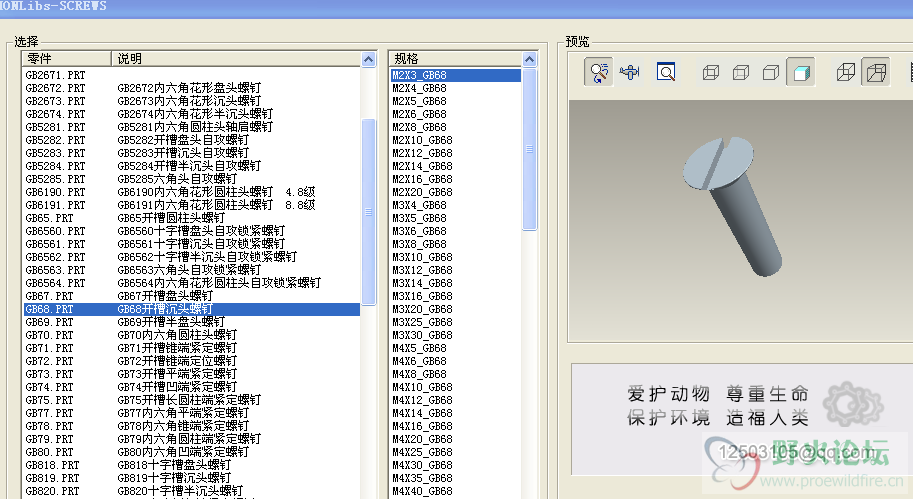Click the specifications list scrollbar thumb
The image size is (913, 499).
529,150
